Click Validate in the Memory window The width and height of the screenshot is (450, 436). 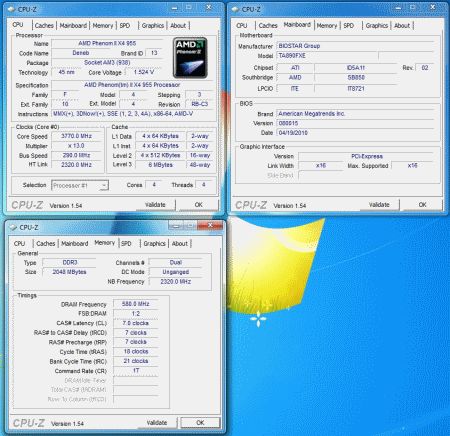pos(157,423)
